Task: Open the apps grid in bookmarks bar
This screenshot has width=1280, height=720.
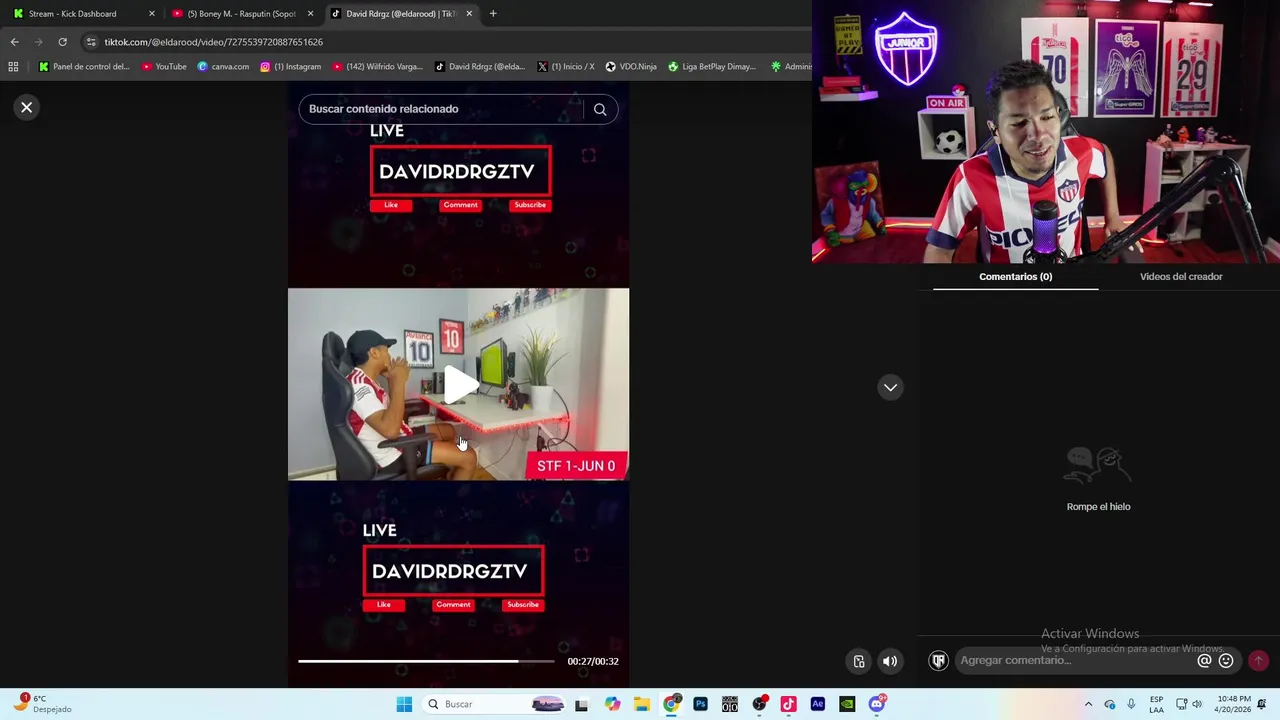Action: point(13,67)
